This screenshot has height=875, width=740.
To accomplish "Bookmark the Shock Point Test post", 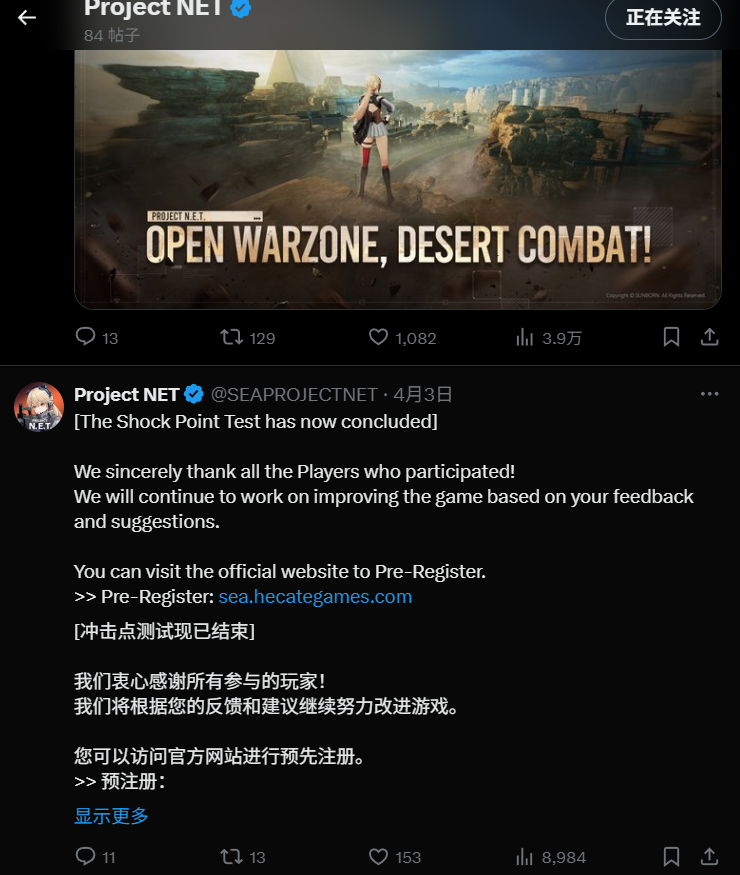I will (671, 856).
